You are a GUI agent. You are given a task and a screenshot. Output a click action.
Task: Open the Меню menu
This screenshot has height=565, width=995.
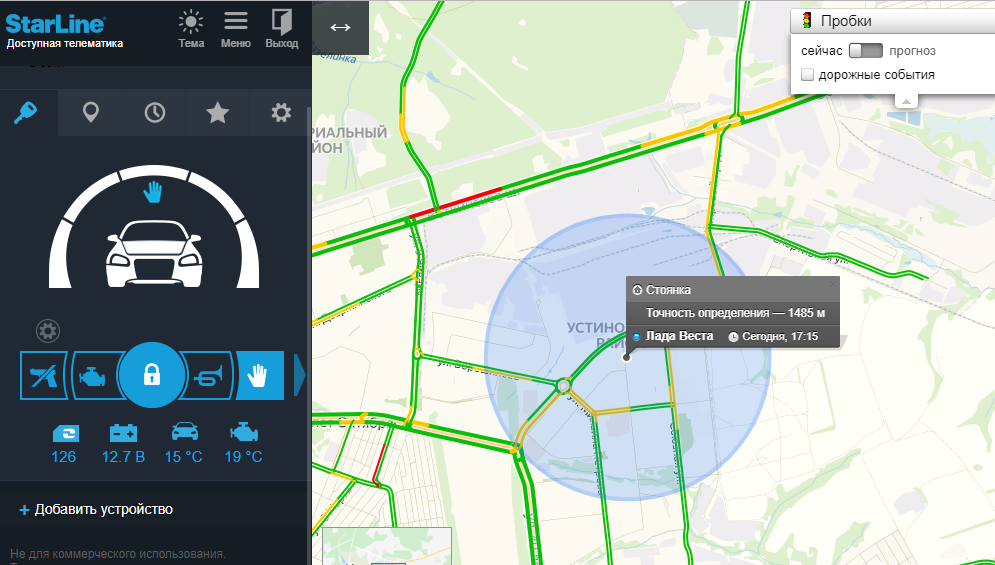[235, 29]
